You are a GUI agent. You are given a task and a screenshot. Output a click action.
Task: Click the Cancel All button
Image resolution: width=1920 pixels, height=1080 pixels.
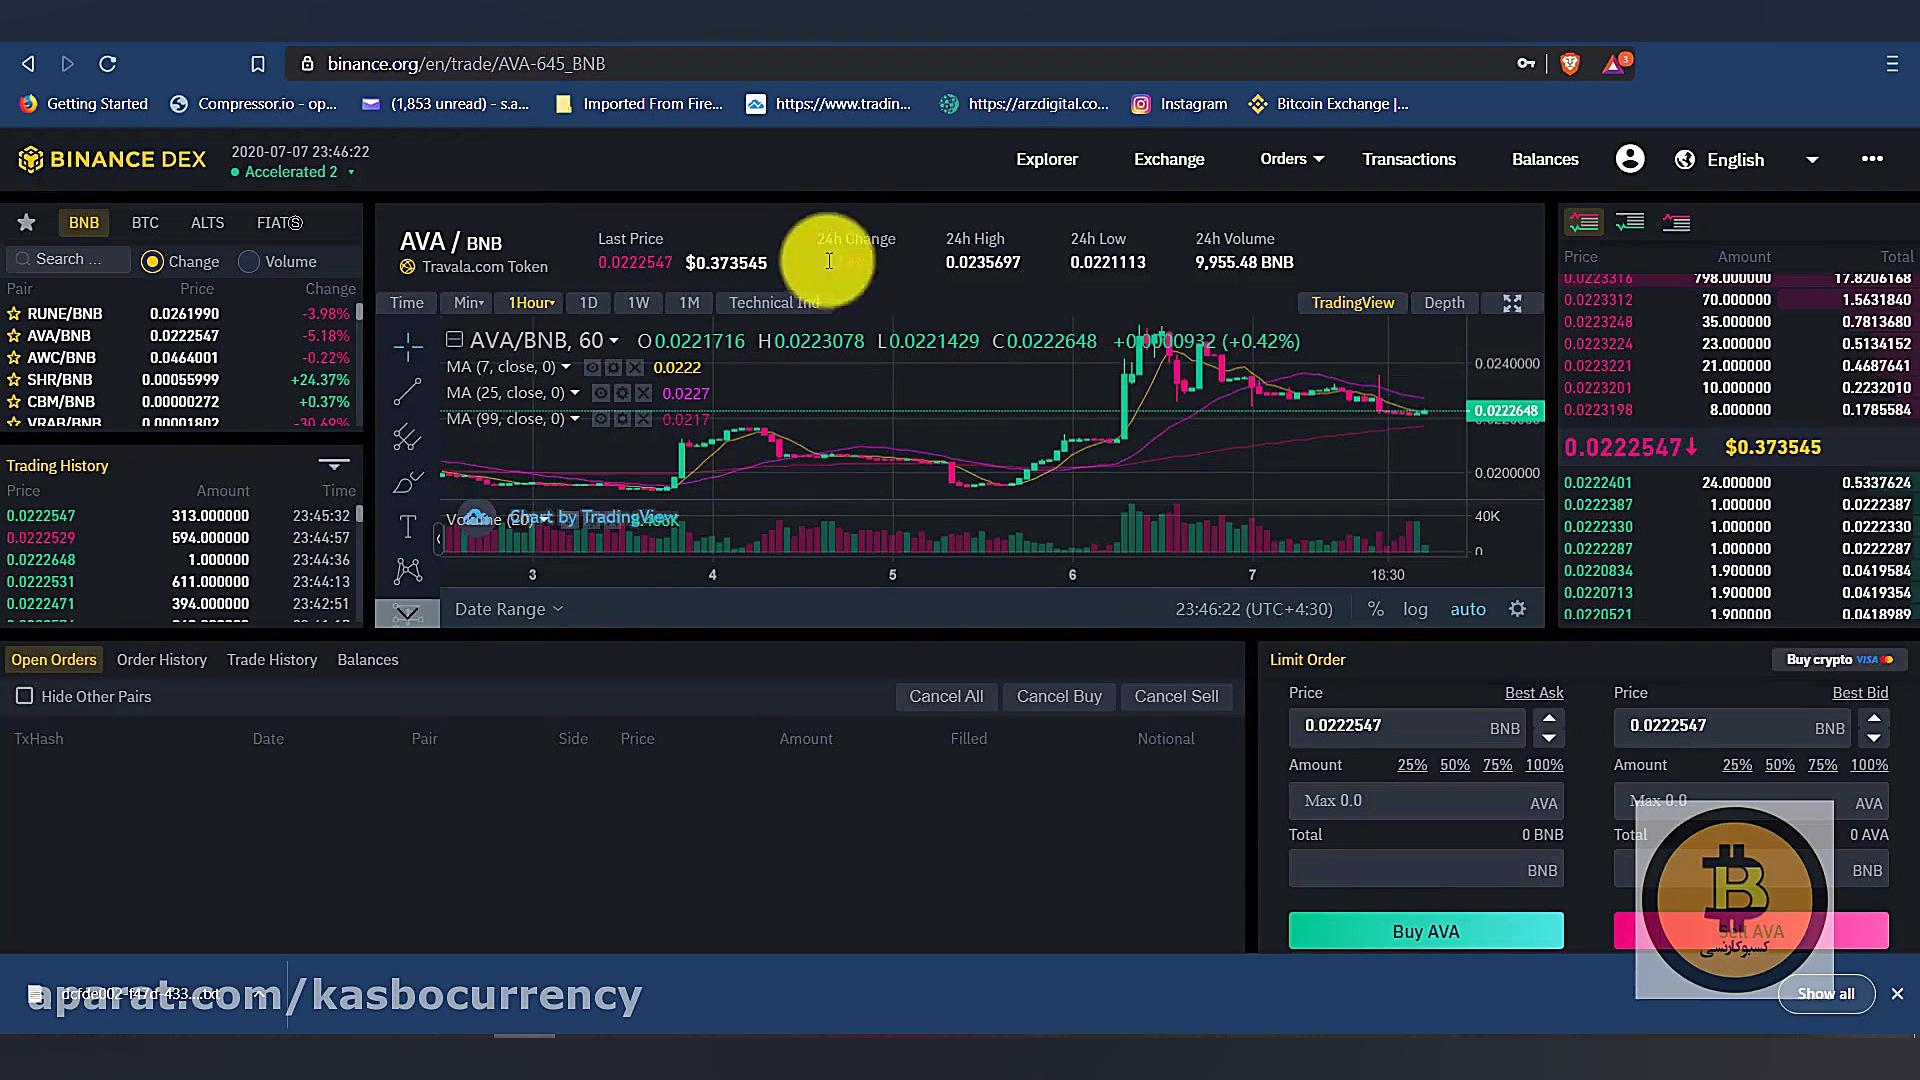pos(945,697)
